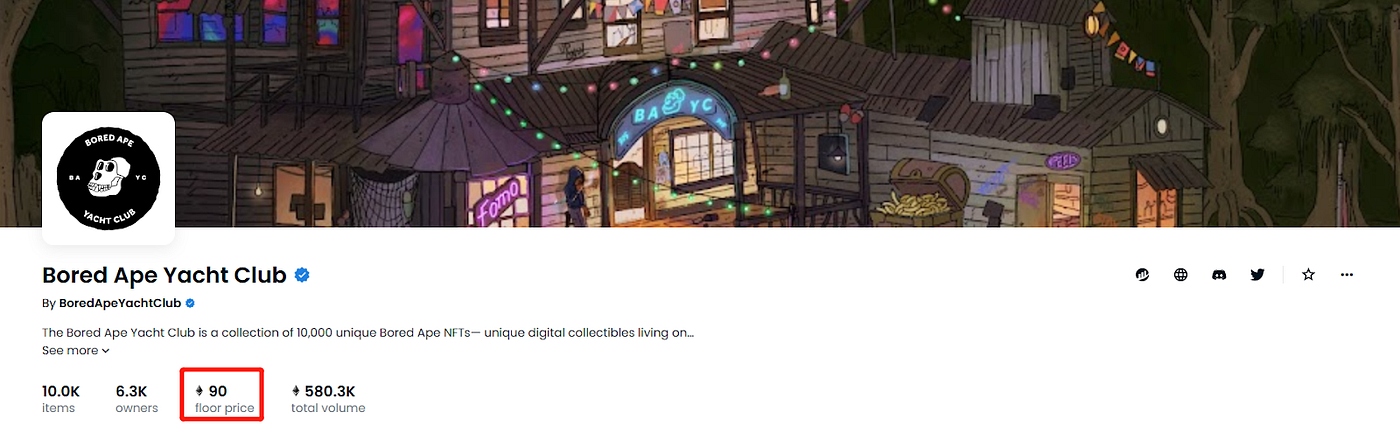The width and height of the screenshot is (1400, 426).
Task: Click the Ethereum symbol before 580.3K
Action: (x=296, y=391)
